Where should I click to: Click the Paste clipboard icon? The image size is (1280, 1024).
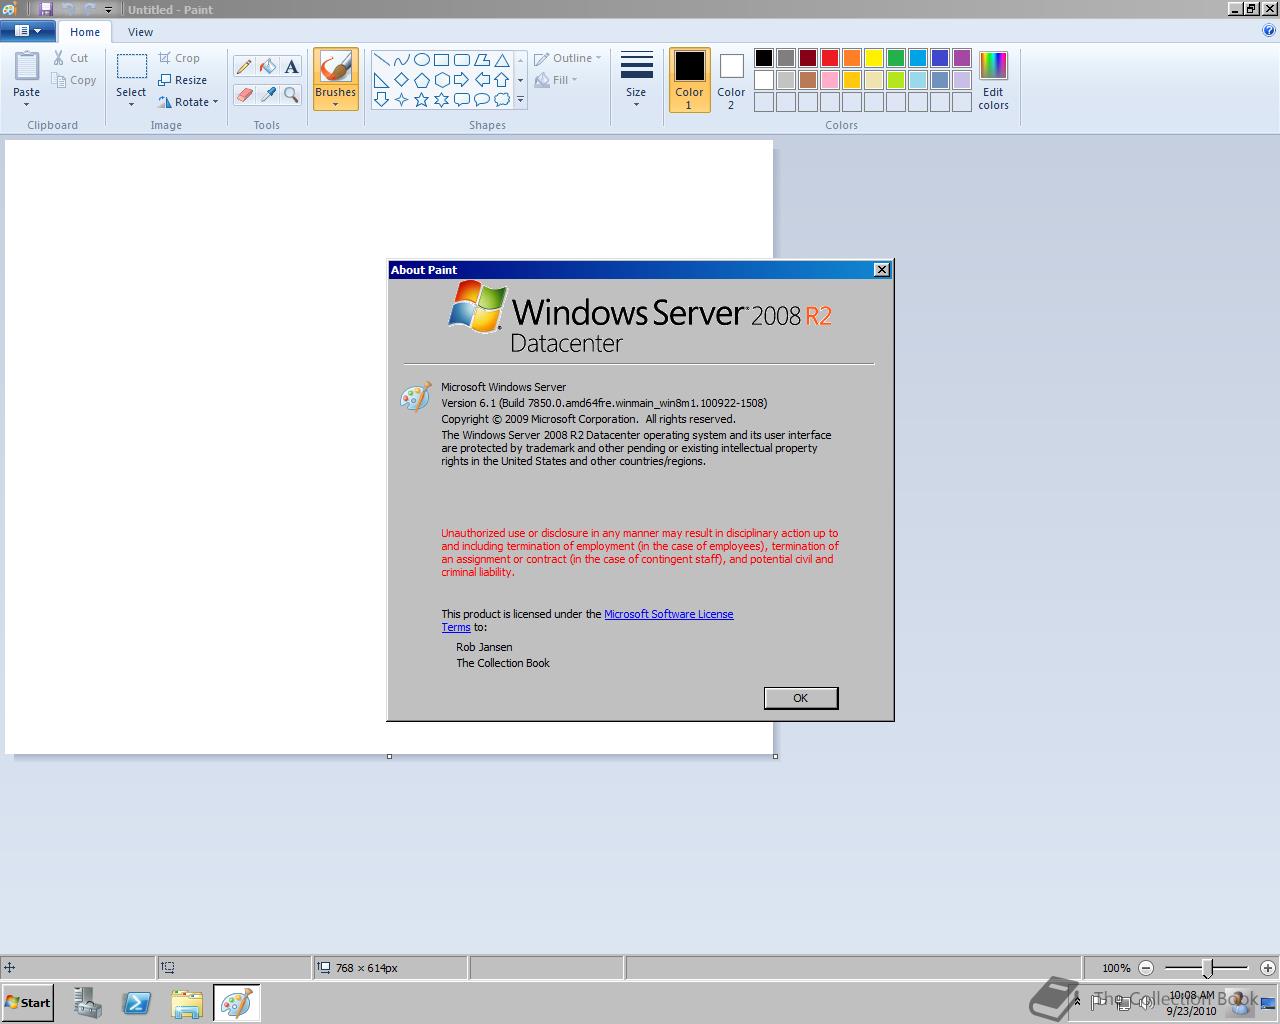tap(27, 66)
